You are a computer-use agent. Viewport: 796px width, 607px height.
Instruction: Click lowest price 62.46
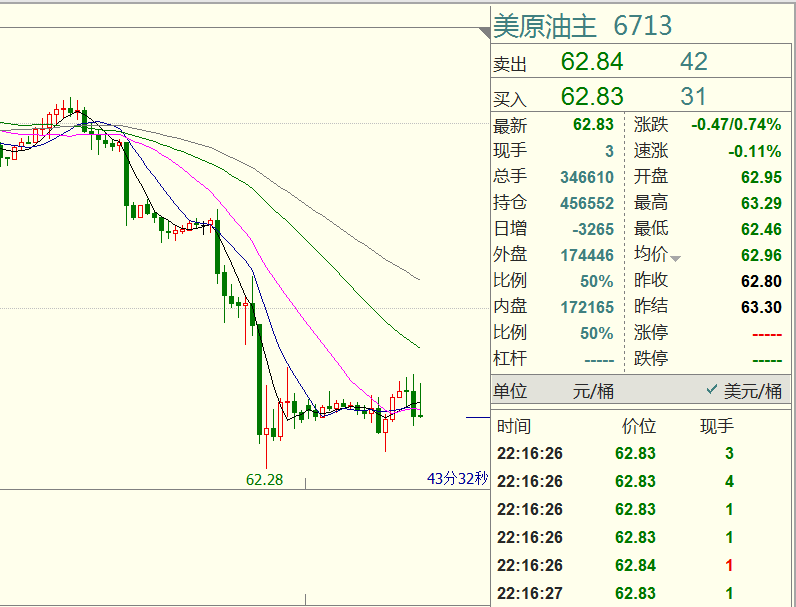coord(761,229)
